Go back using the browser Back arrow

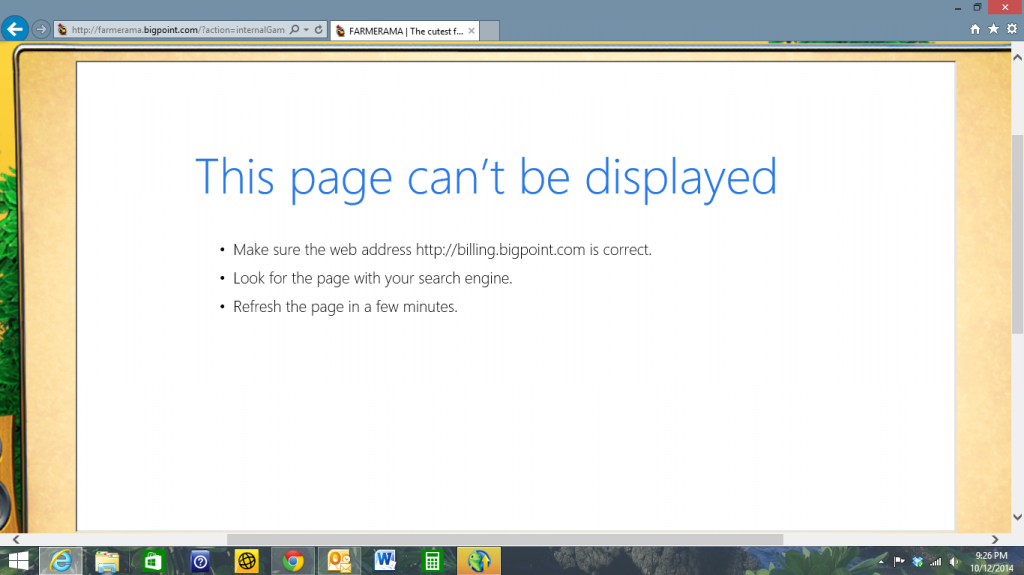tap(14, 29)
